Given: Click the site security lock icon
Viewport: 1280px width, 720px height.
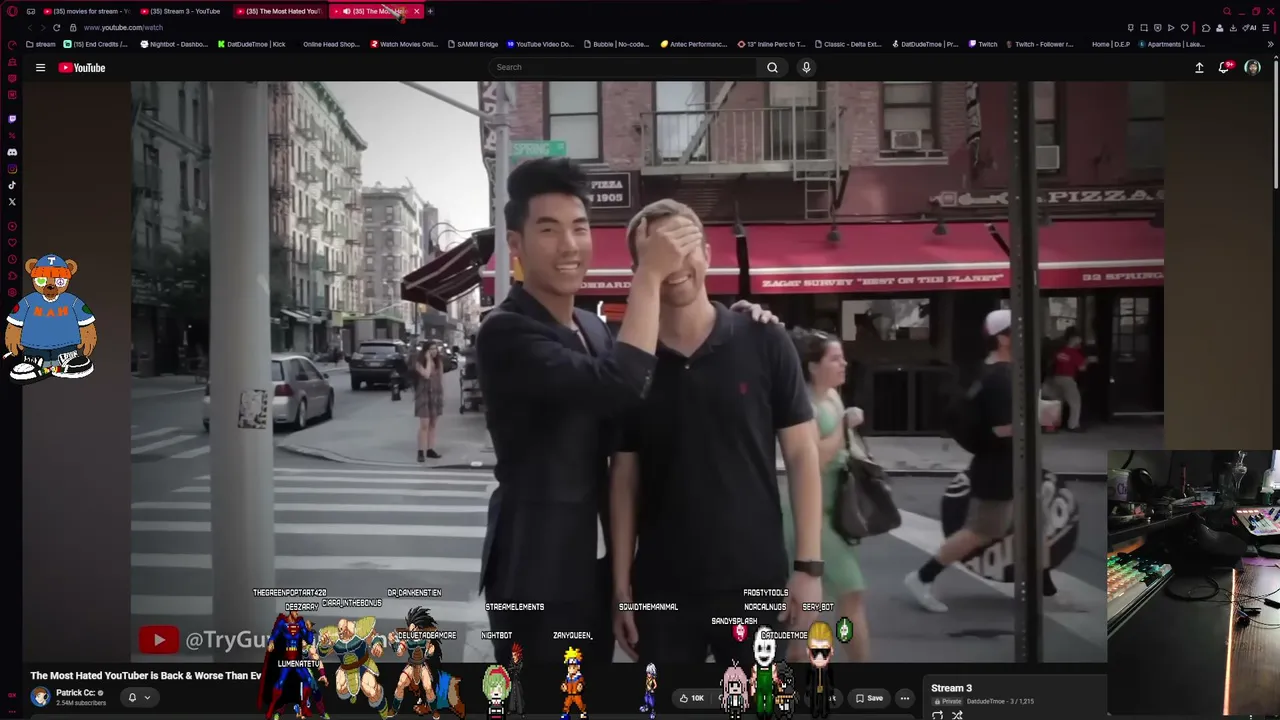Looking at the screenshot, I should (x=73, y=27).
